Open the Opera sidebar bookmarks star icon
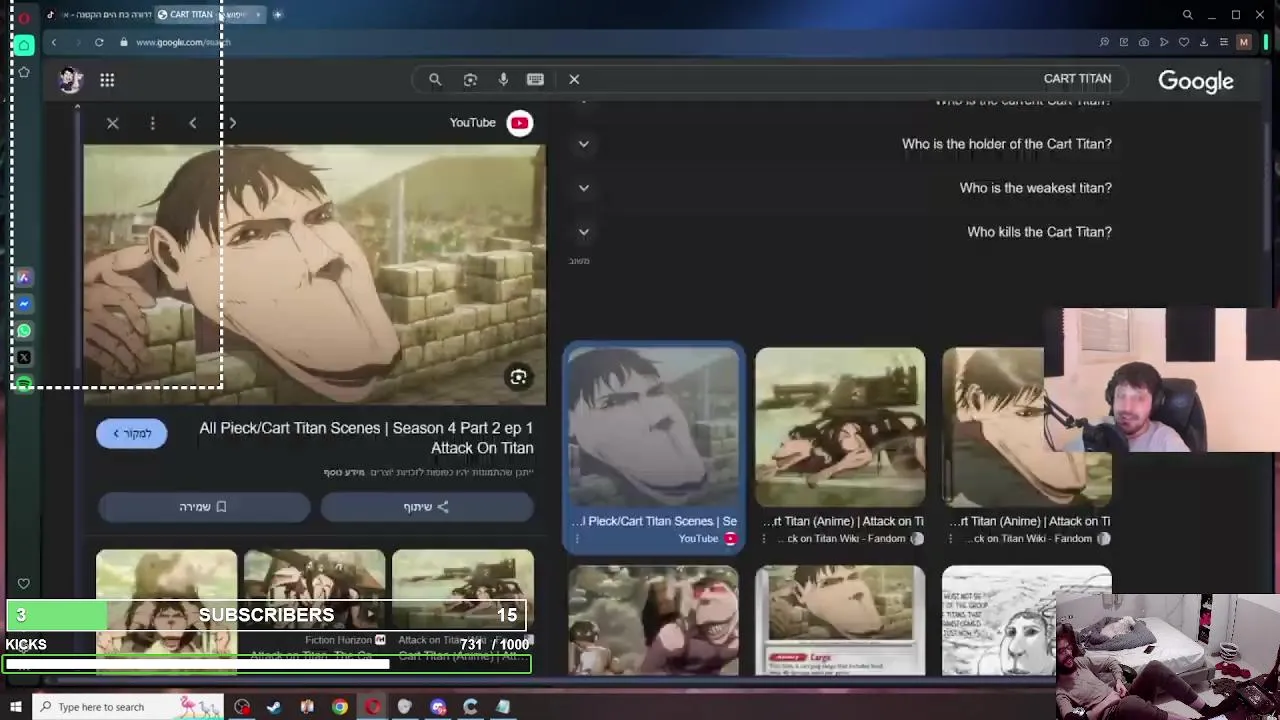The image size is (1280, 720). pos(24,72)
